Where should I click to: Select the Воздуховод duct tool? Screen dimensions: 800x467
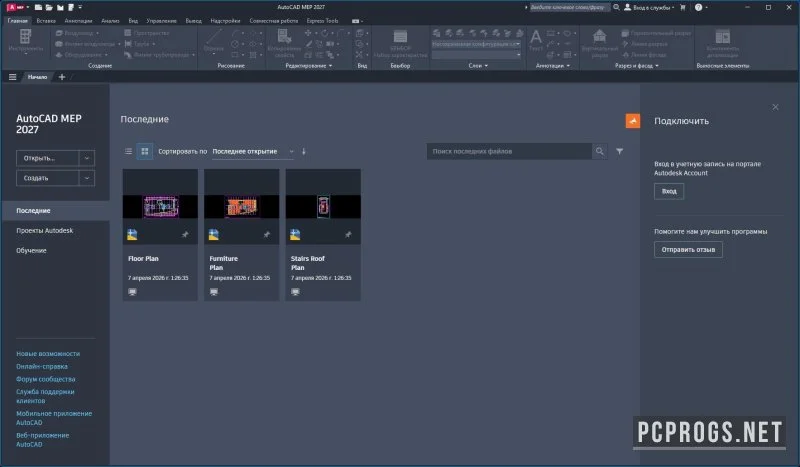coord(78,33)
